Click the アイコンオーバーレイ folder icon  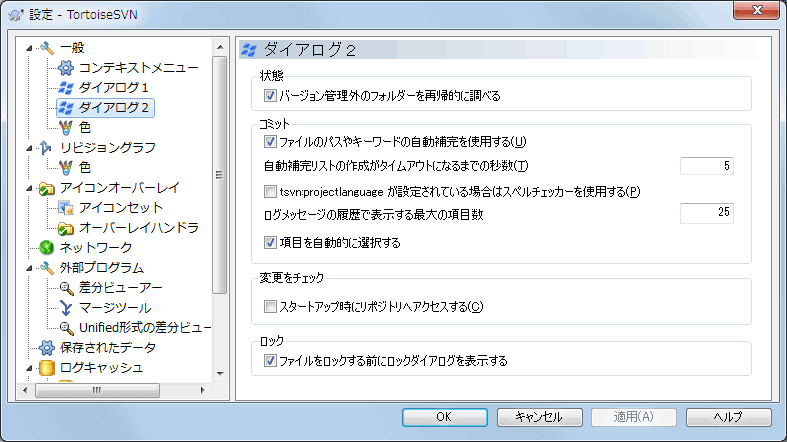[47, 188]
